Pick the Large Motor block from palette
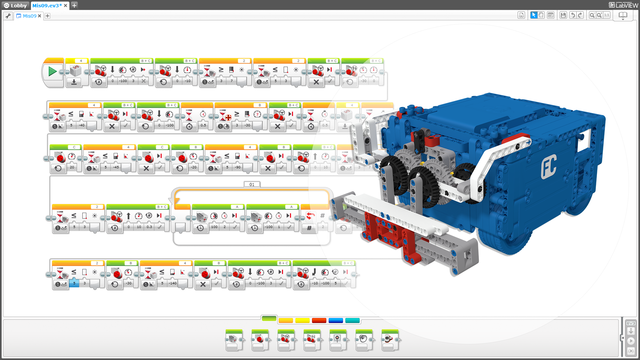This screenshot has width=640, height=360. pos(260,340)
